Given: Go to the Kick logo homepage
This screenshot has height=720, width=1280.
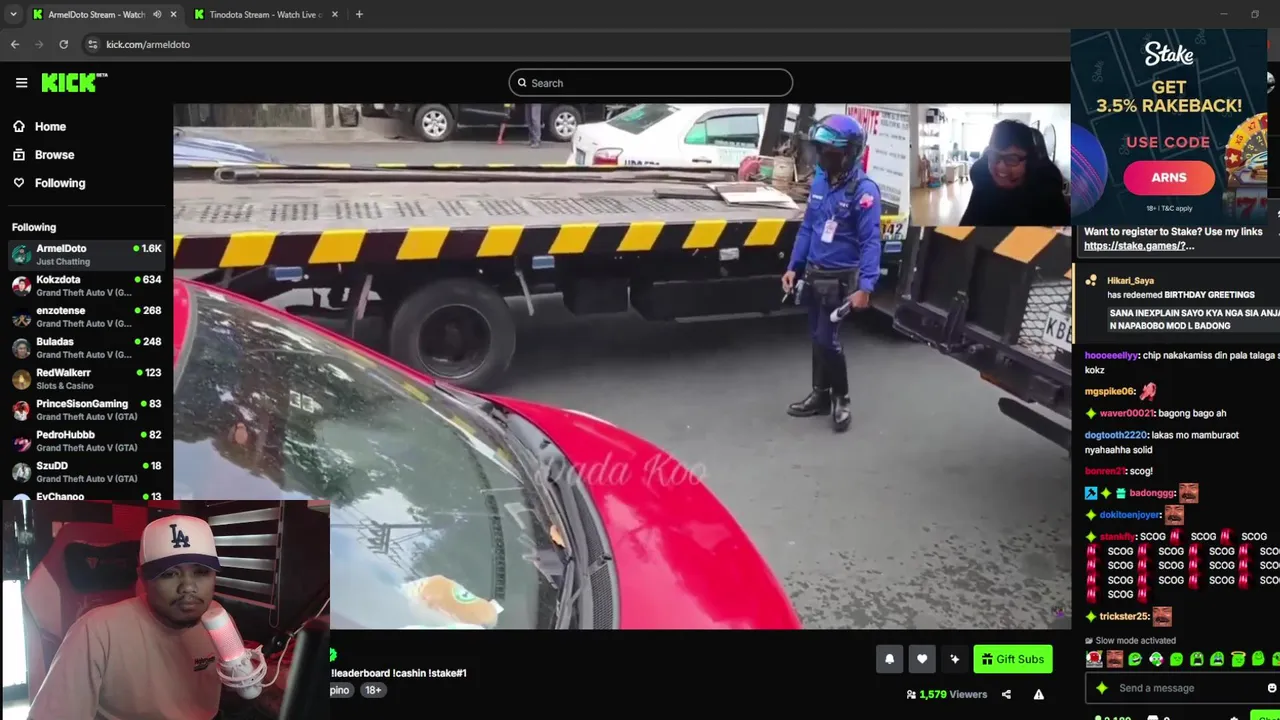Looking at the screenshot, I should pos(74,83).
